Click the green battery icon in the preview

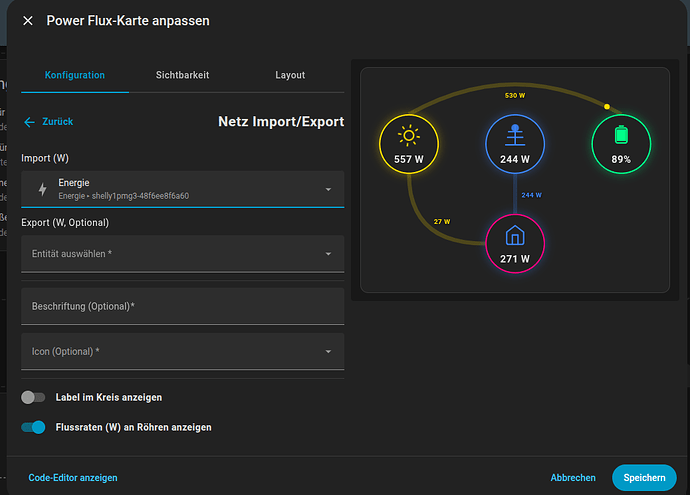pyautogui.click(x=621, y=135)
